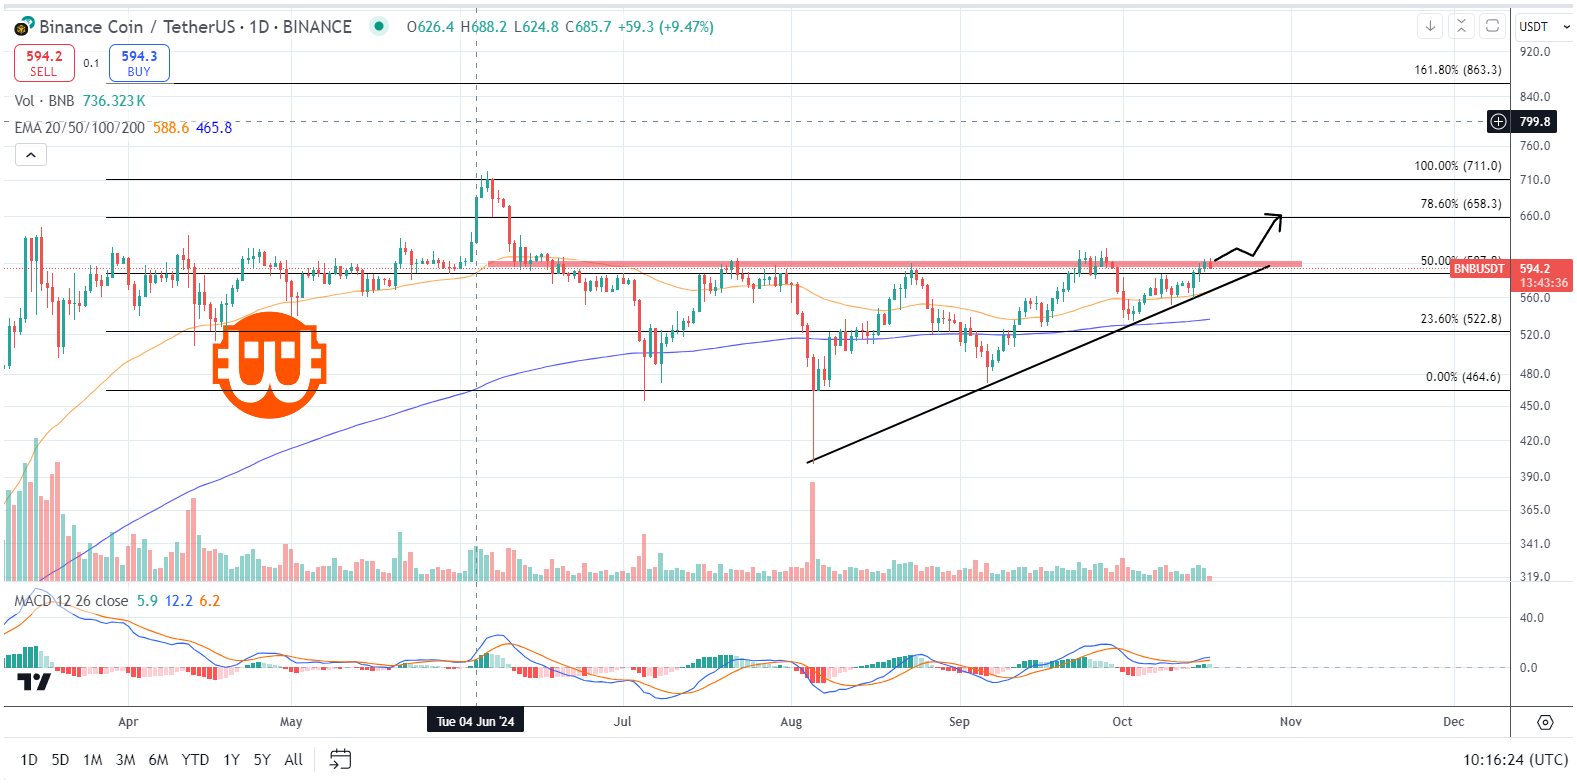Click the green market status dot
Screen dimensions: 1577x784
pos(378,26)
